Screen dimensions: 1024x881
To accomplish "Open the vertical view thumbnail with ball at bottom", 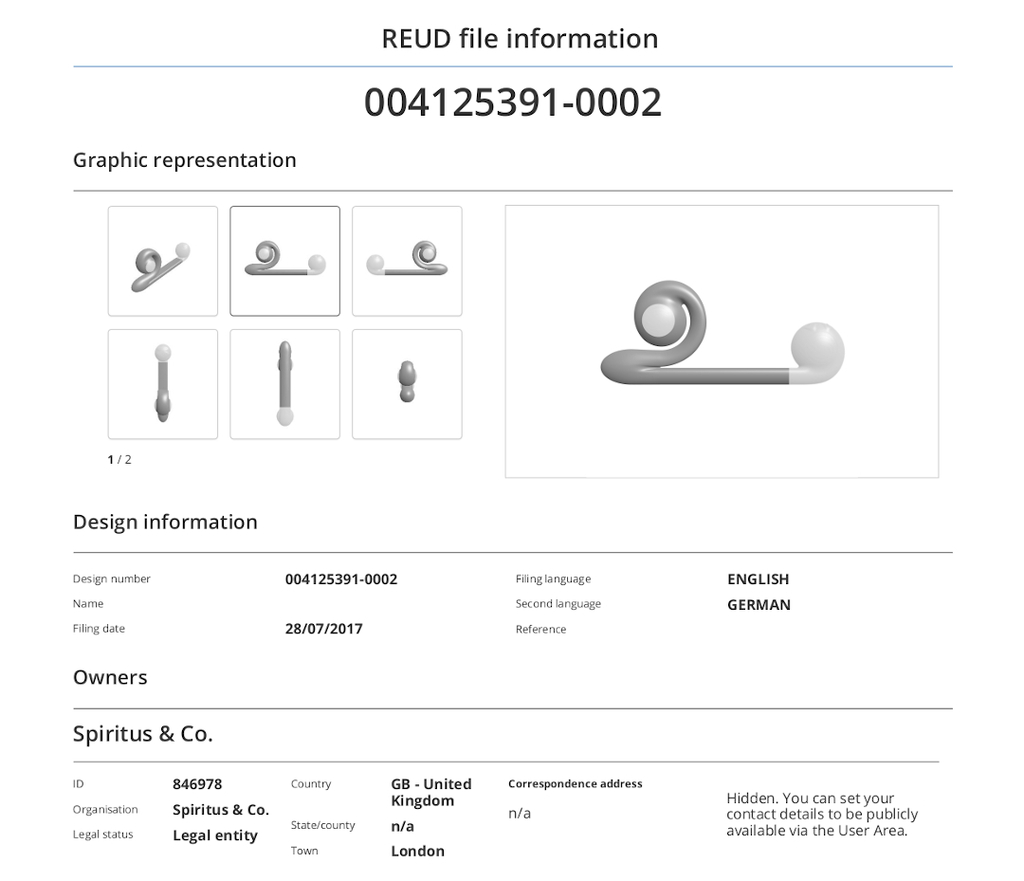I will (x=285, y=384).
